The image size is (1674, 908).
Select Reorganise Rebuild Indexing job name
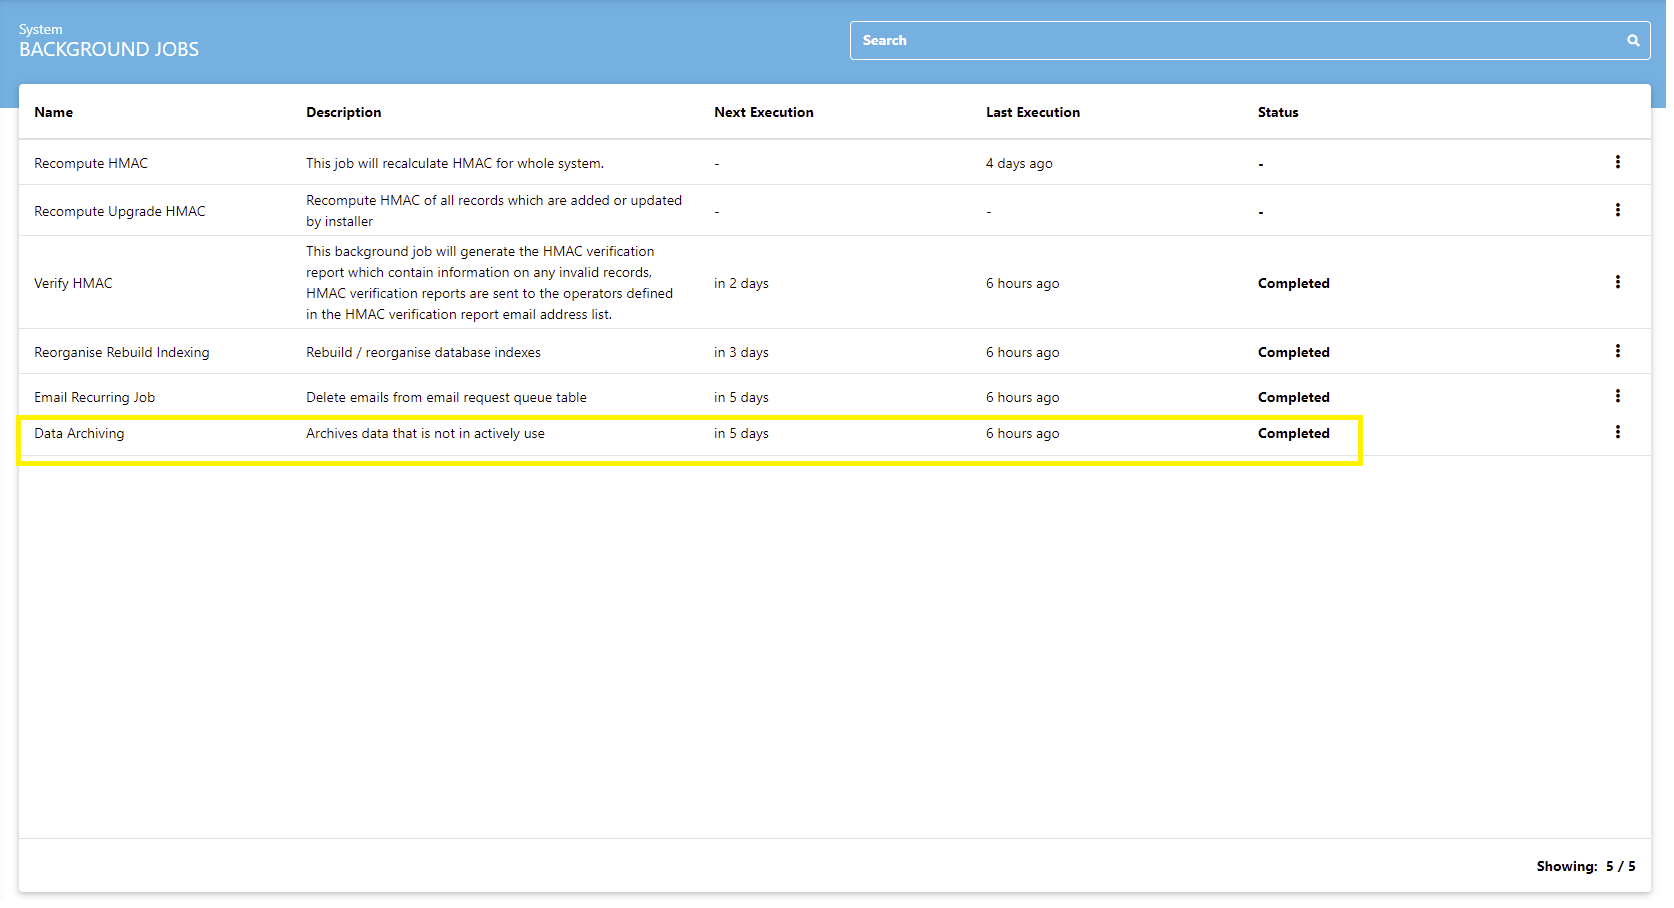pos(121,353)
